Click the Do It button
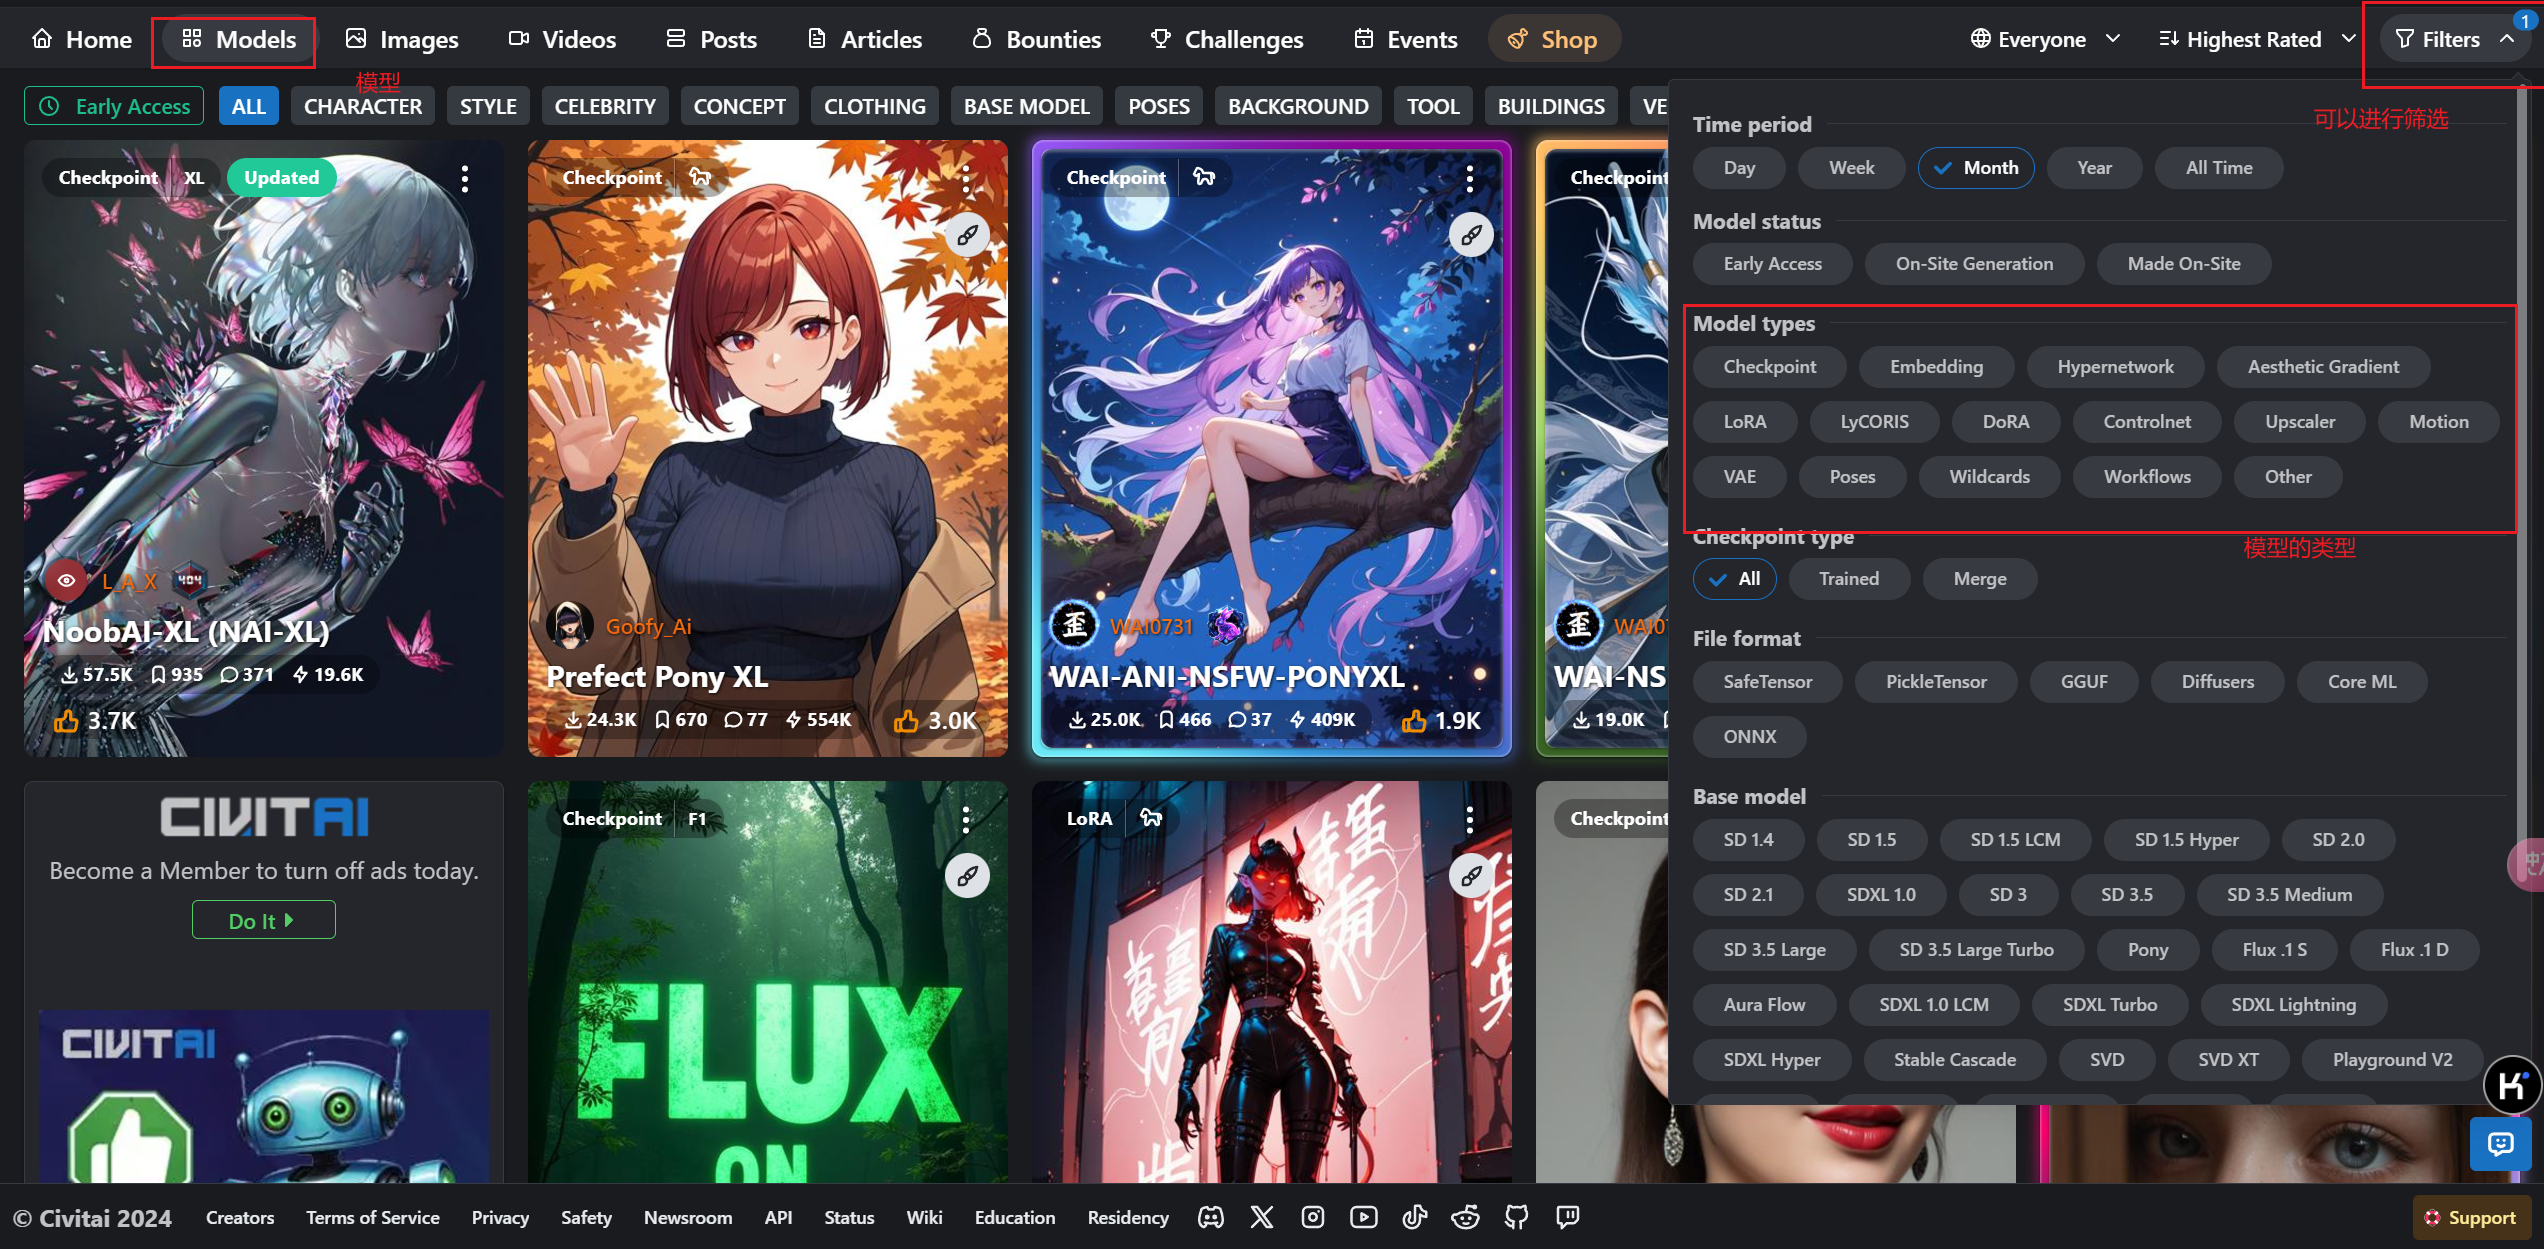 (263, 920)
